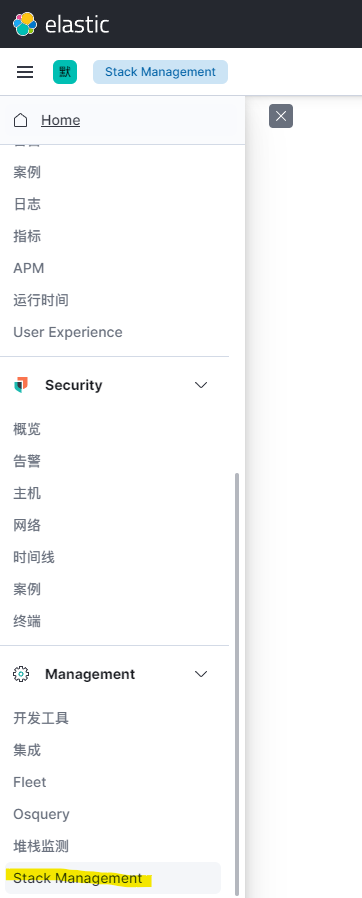Click the side navigation scrollbar
362x898 pixels.
click(237, 684)
